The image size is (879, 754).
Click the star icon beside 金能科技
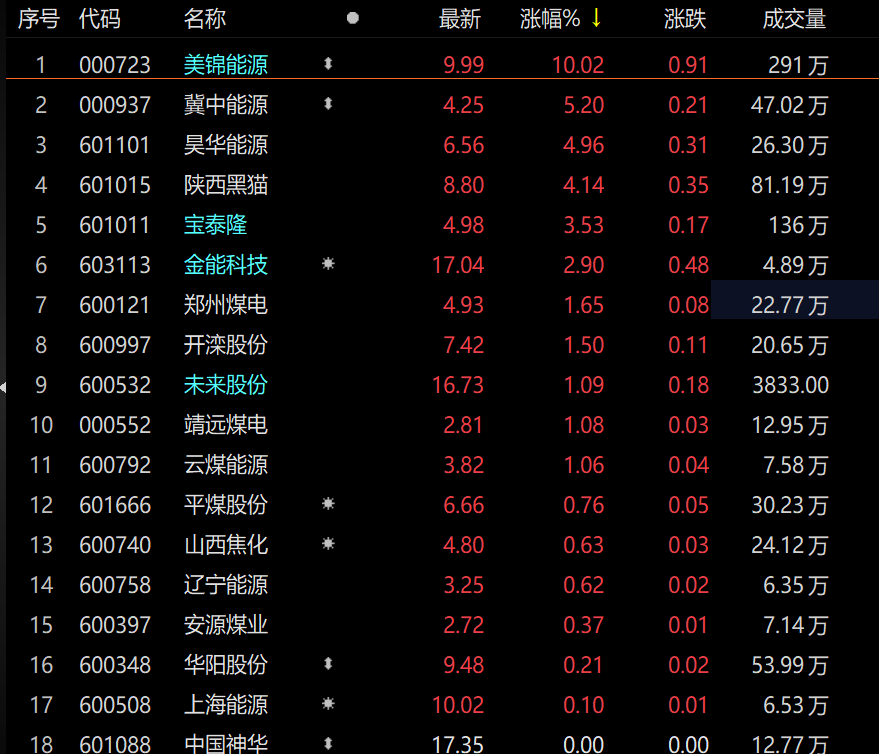point(329,263)
